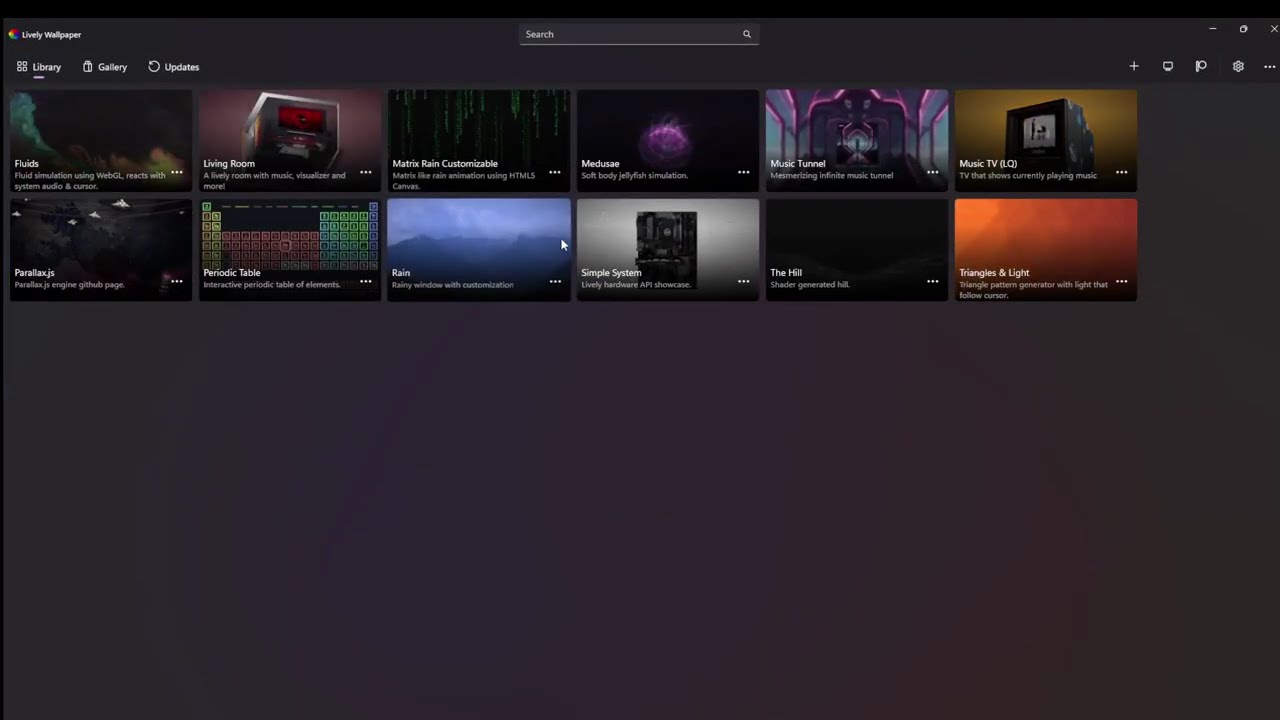Select the Music Tunnel wallpaper thumbnail

pyautogui.click(x=857, y=140)
